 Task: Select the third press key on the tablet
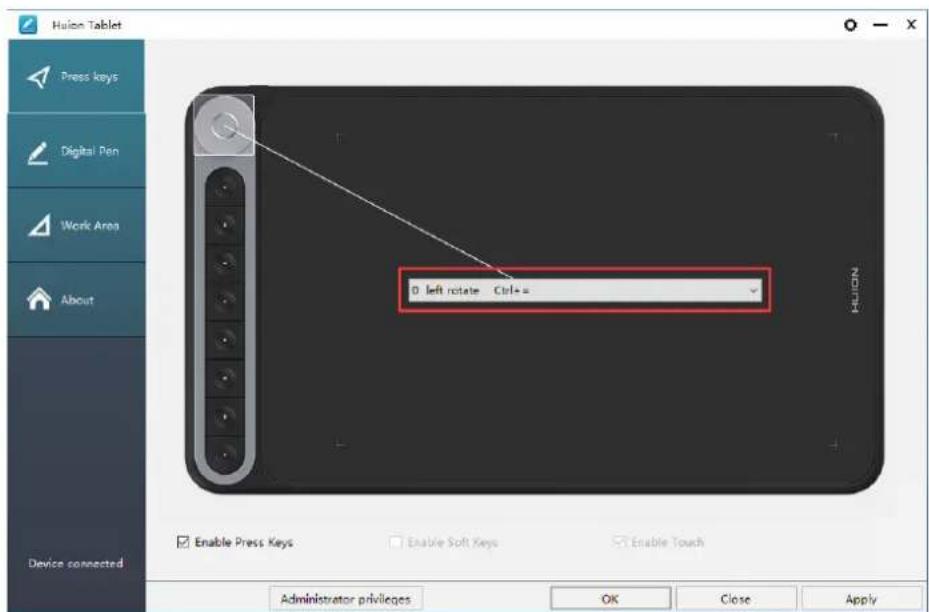point(225,263)
